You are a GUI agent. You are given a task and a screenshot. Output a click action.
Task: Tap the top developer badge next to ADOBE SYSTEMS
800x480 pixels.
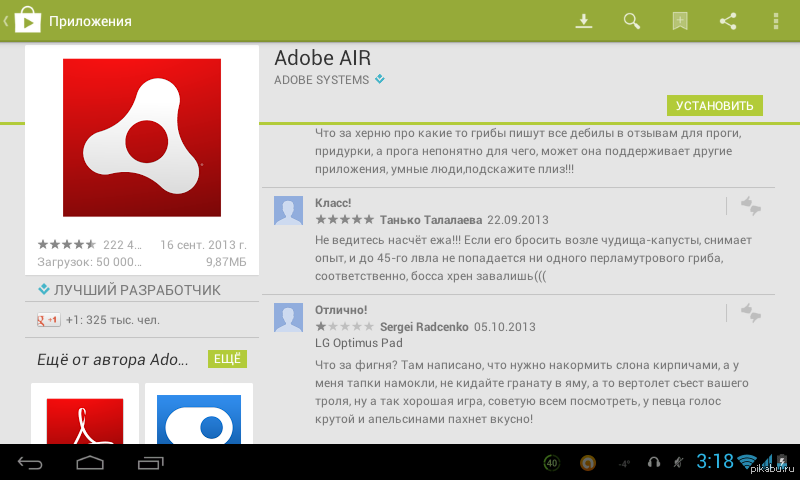pos(380,79)
